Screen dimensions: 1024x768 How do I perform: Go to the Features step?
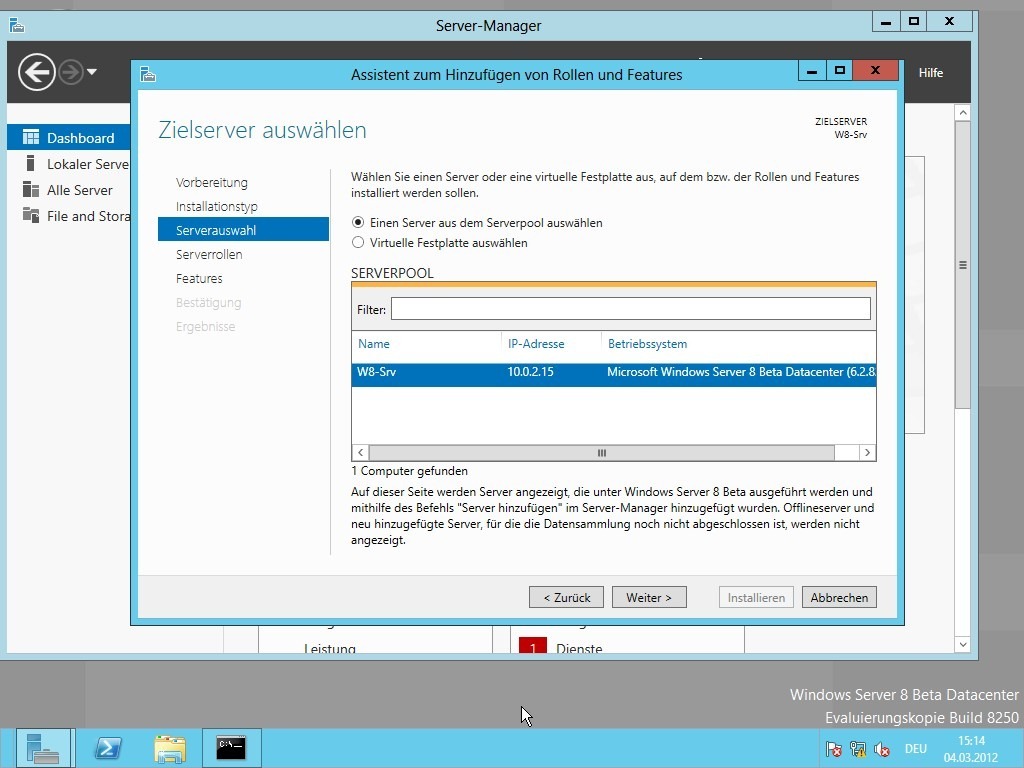coord(199,278)
